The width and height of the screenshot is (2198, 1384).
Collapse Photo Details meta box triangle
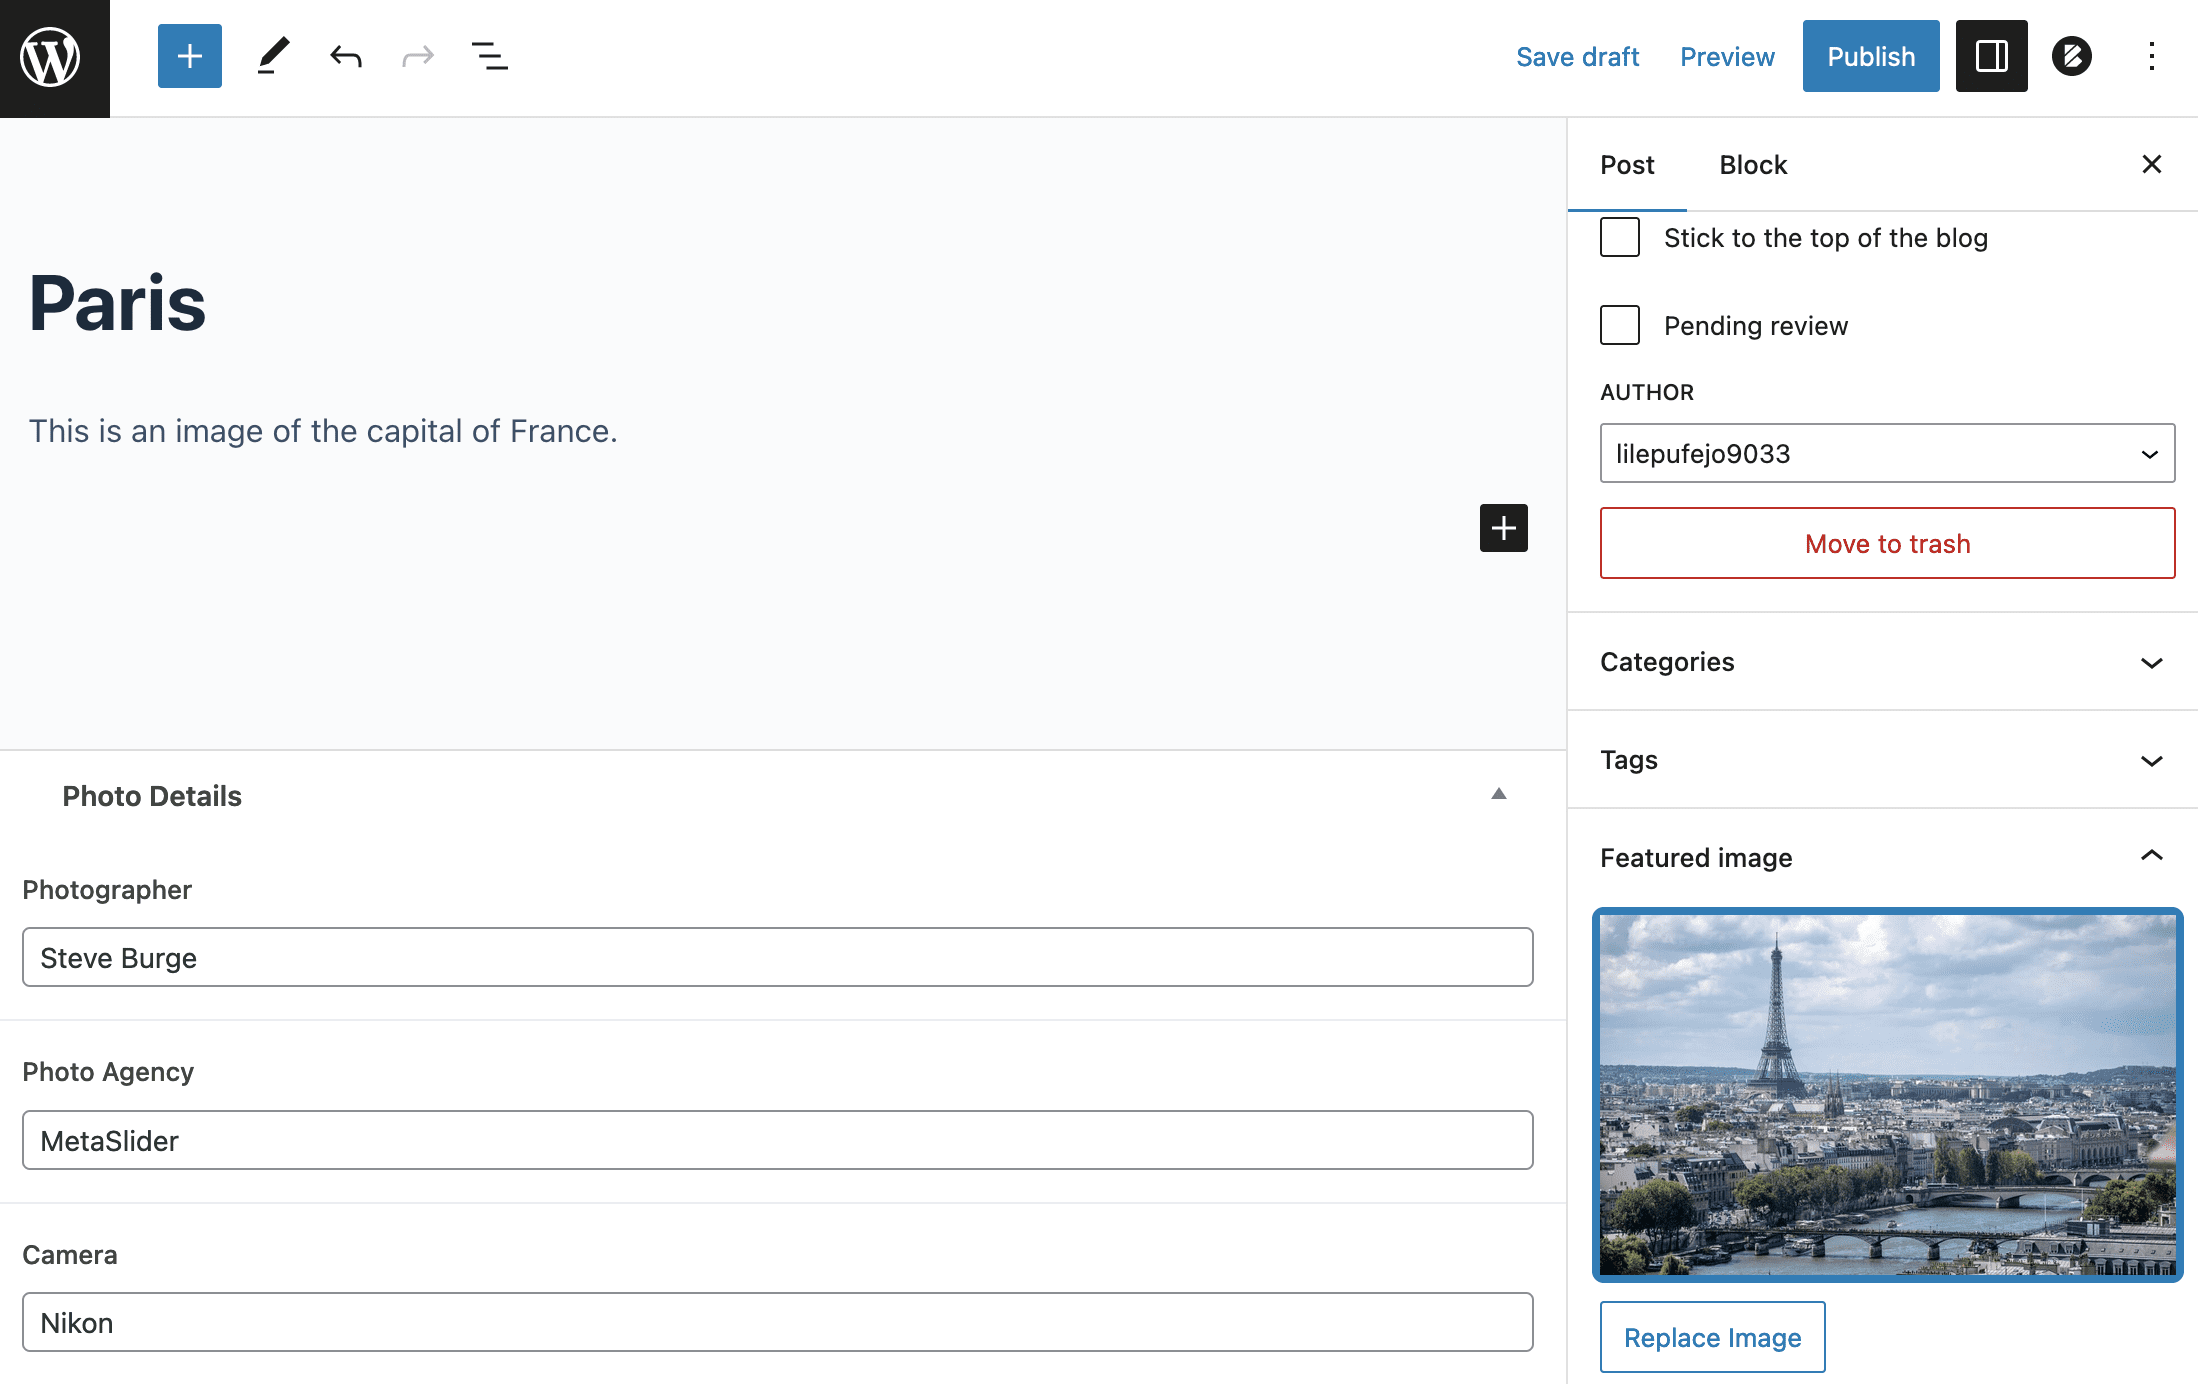click(x=1498, y=795)
